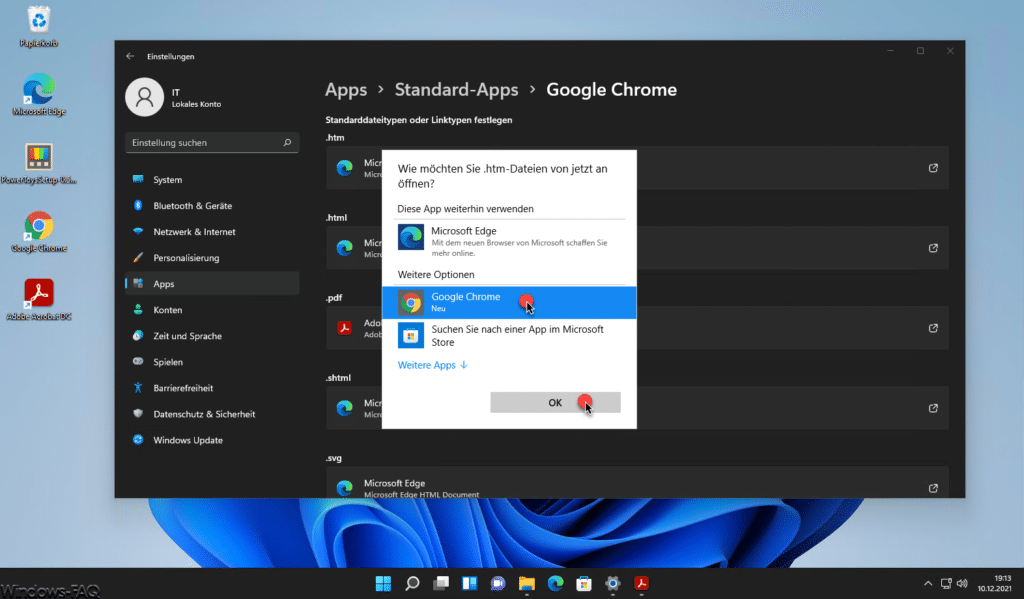The height and width of the screenshot is (599, 1024).
Task: Open Datenschutz & Sicherheit settings
Action: pyautogui.click(x=212, y=414)
